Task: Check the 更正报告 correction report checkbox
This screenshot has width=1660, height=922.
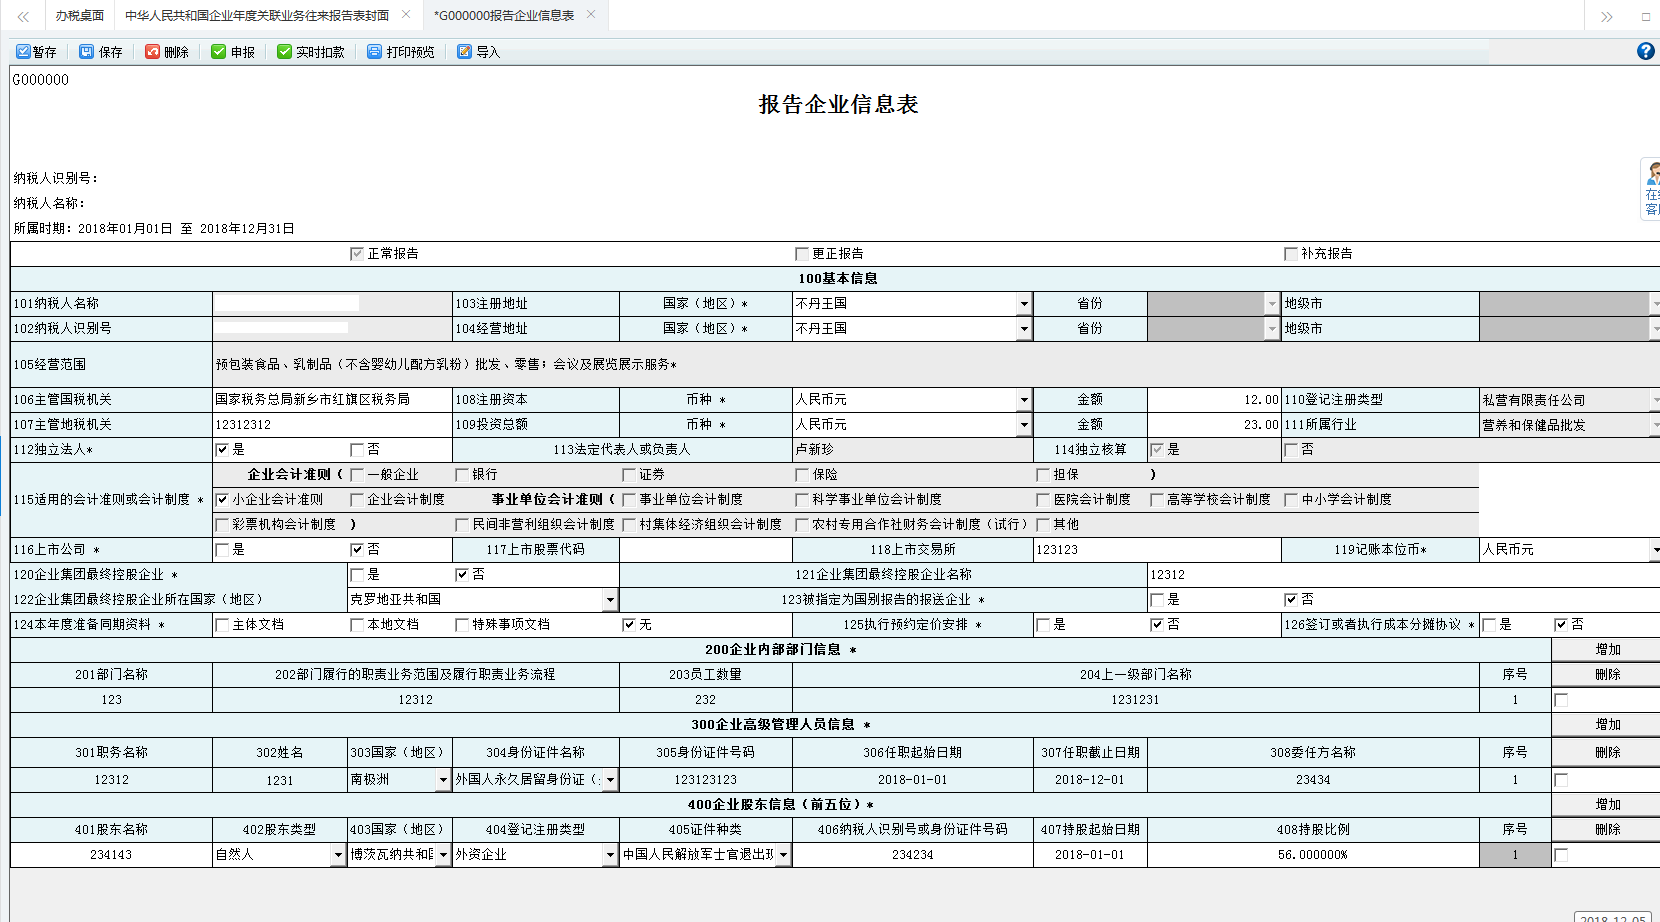Action: click(x=801, y=253)
